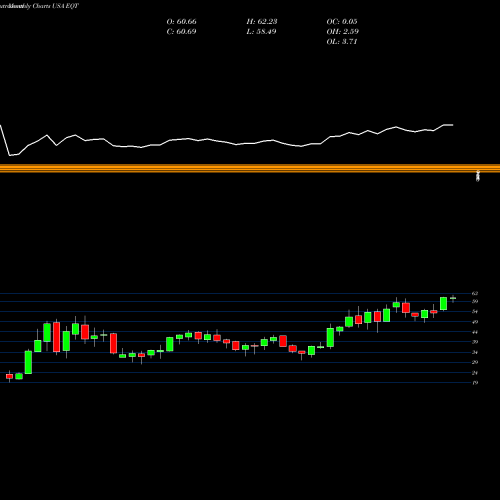The height and width of the screenshot is (500, 500).
Task: Click the 24 price axis label
Action: [475, 373]
